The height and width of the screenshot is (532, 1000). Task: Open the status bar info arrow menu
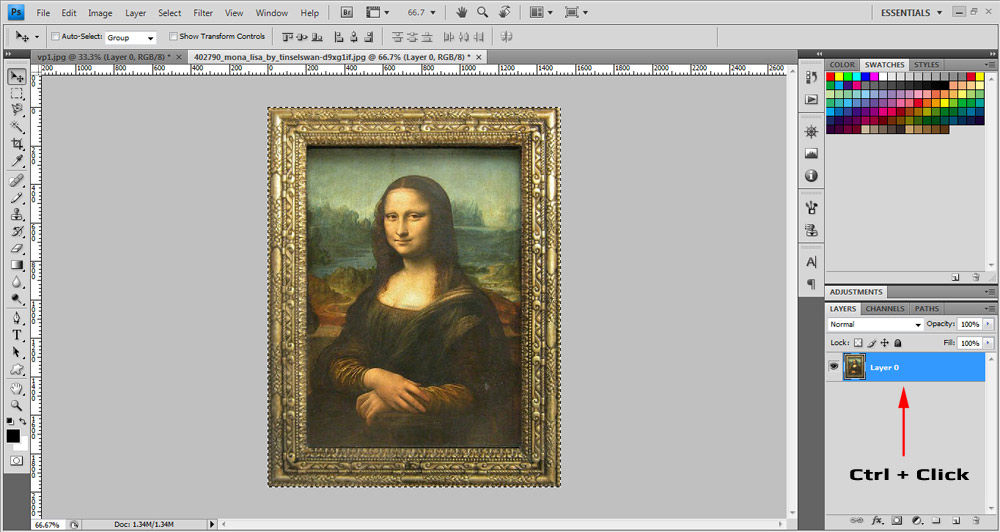pos(212,524)
